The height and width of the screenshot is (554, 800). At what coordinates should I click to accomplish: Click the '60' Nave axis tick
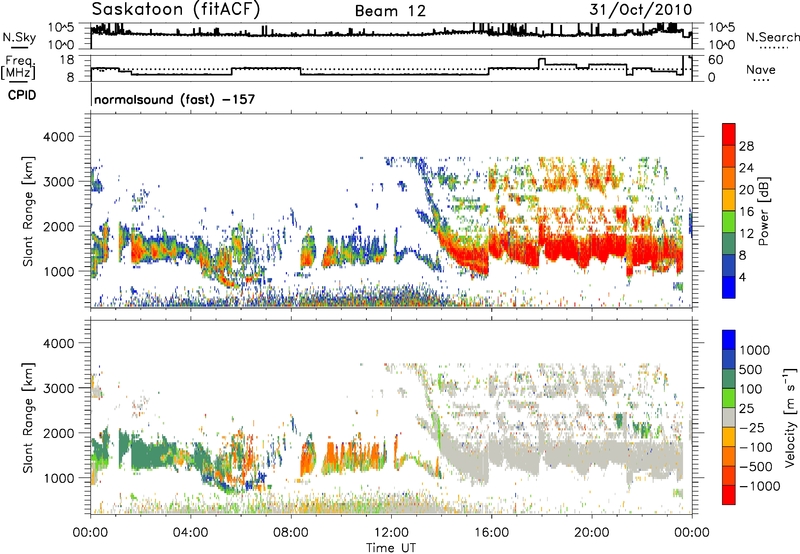(x=716, y=60)
